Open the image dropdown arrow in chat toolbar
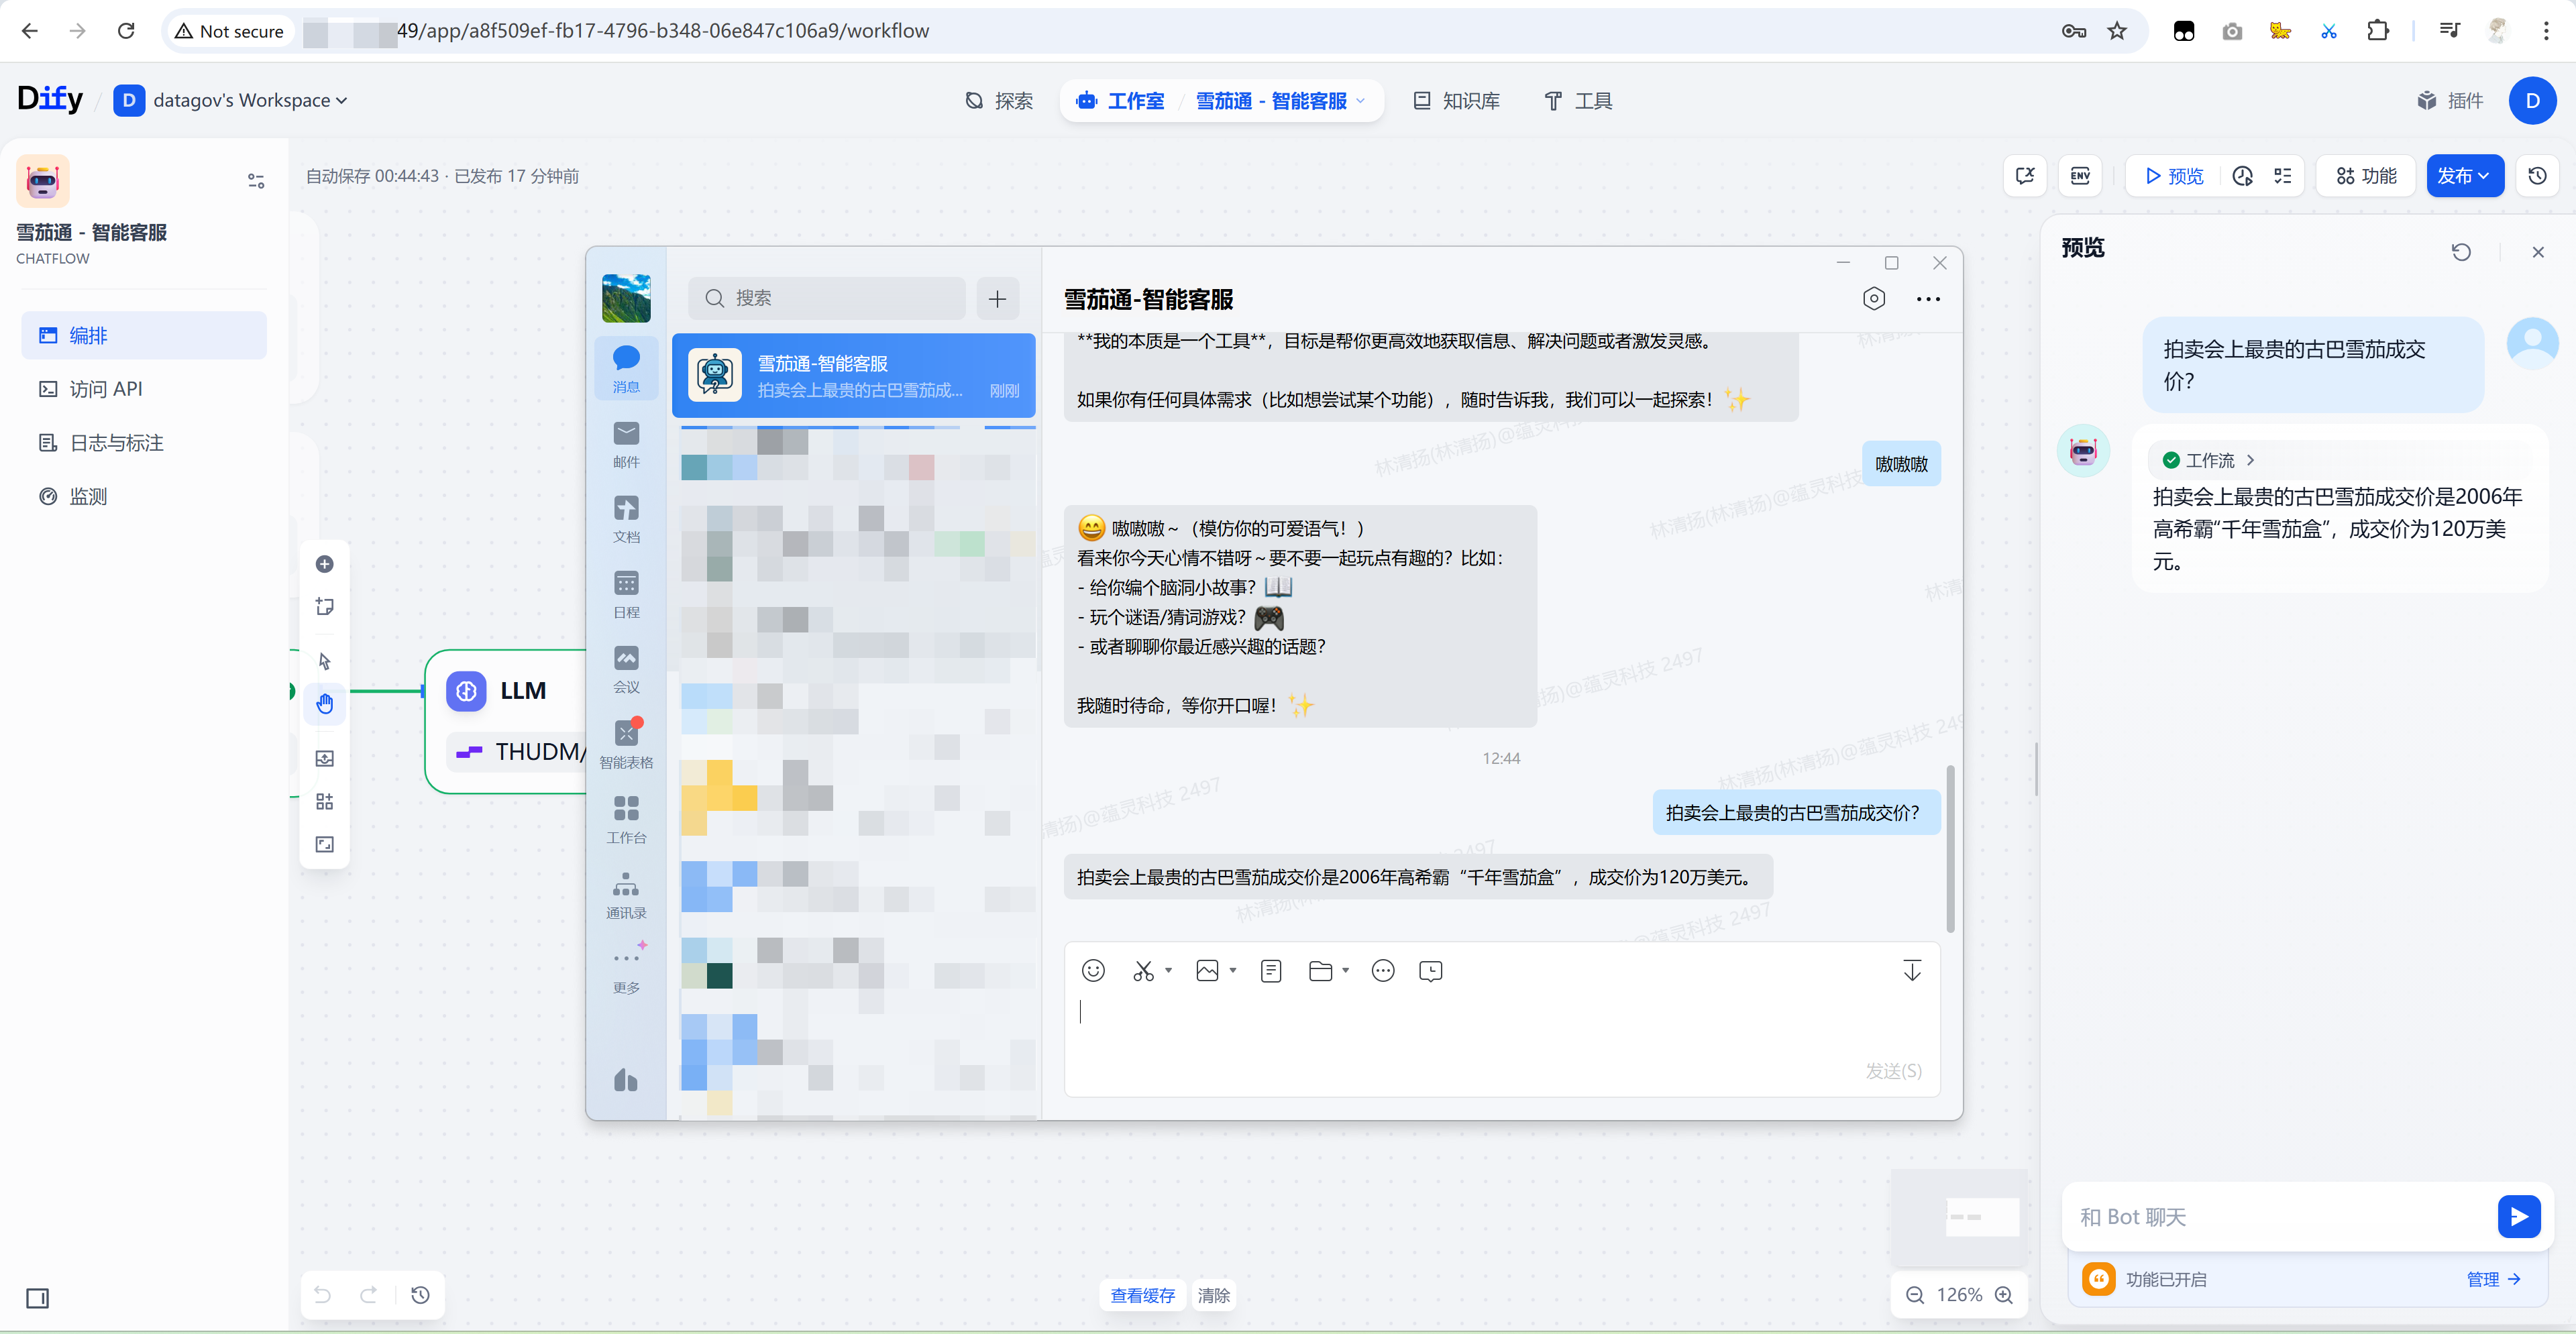Image resolution: width=2576 pixels, height=1334 pixels. click(x=1232, y=970)
